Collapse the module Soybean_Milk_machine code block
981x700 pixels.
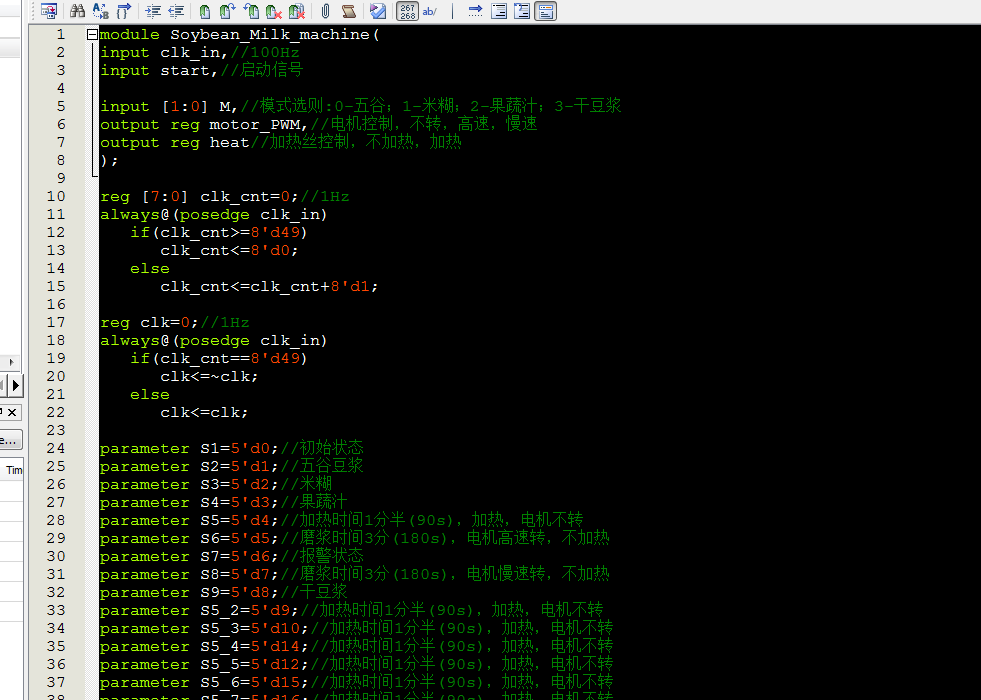[x=92, y=35]
